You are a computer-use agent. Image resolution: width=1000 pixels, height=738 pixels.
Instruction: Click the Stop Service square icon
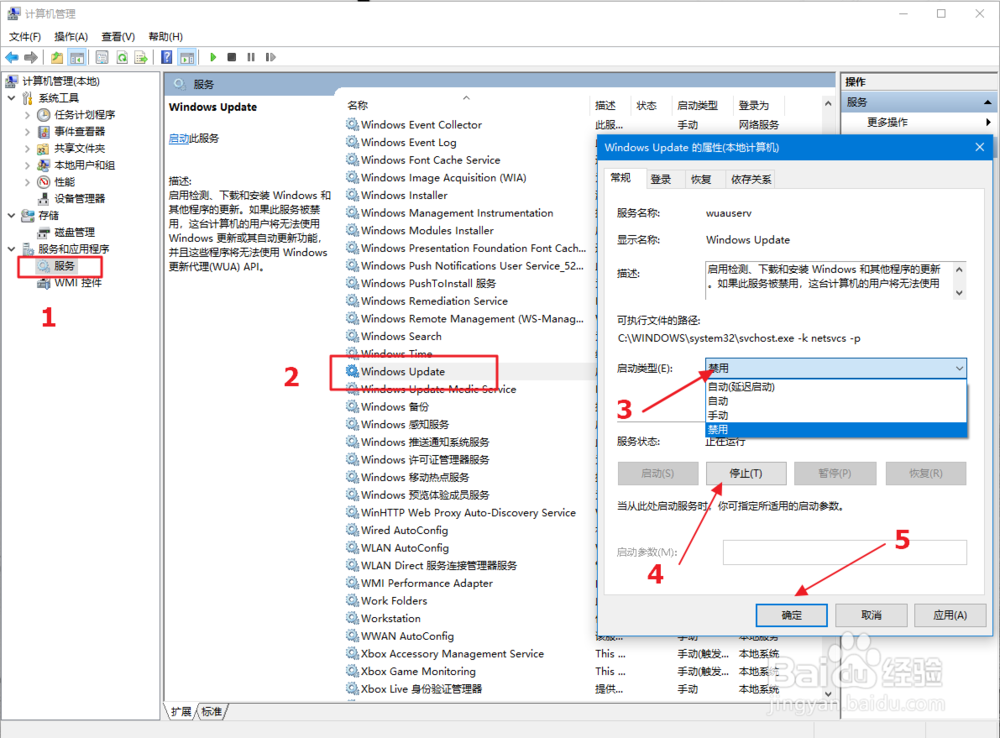click(x=231, y=57)
